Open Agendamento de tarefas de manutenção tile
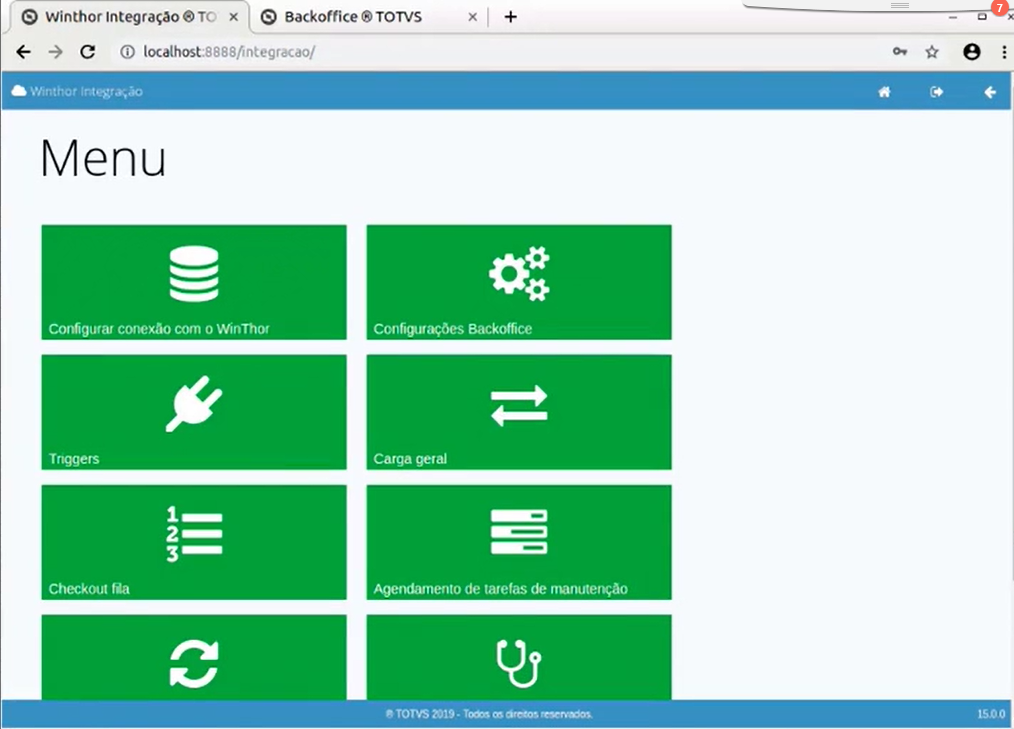 (519, 542)
